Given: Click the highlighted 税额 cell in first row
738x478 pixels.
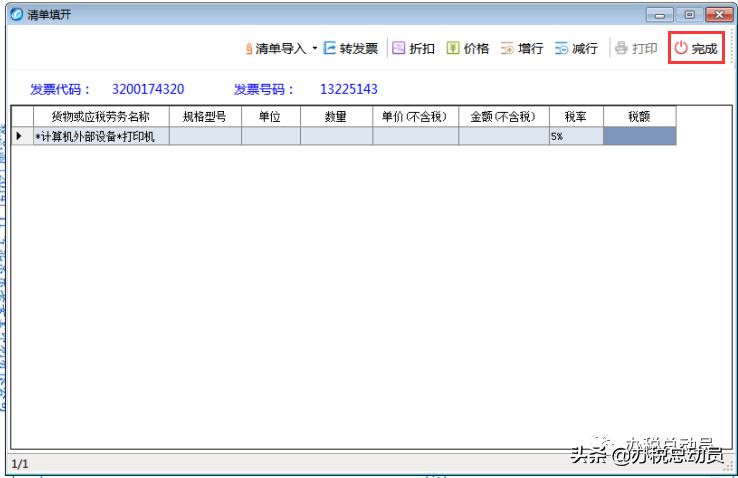Looking at the screenshot, I should point(640,136).
